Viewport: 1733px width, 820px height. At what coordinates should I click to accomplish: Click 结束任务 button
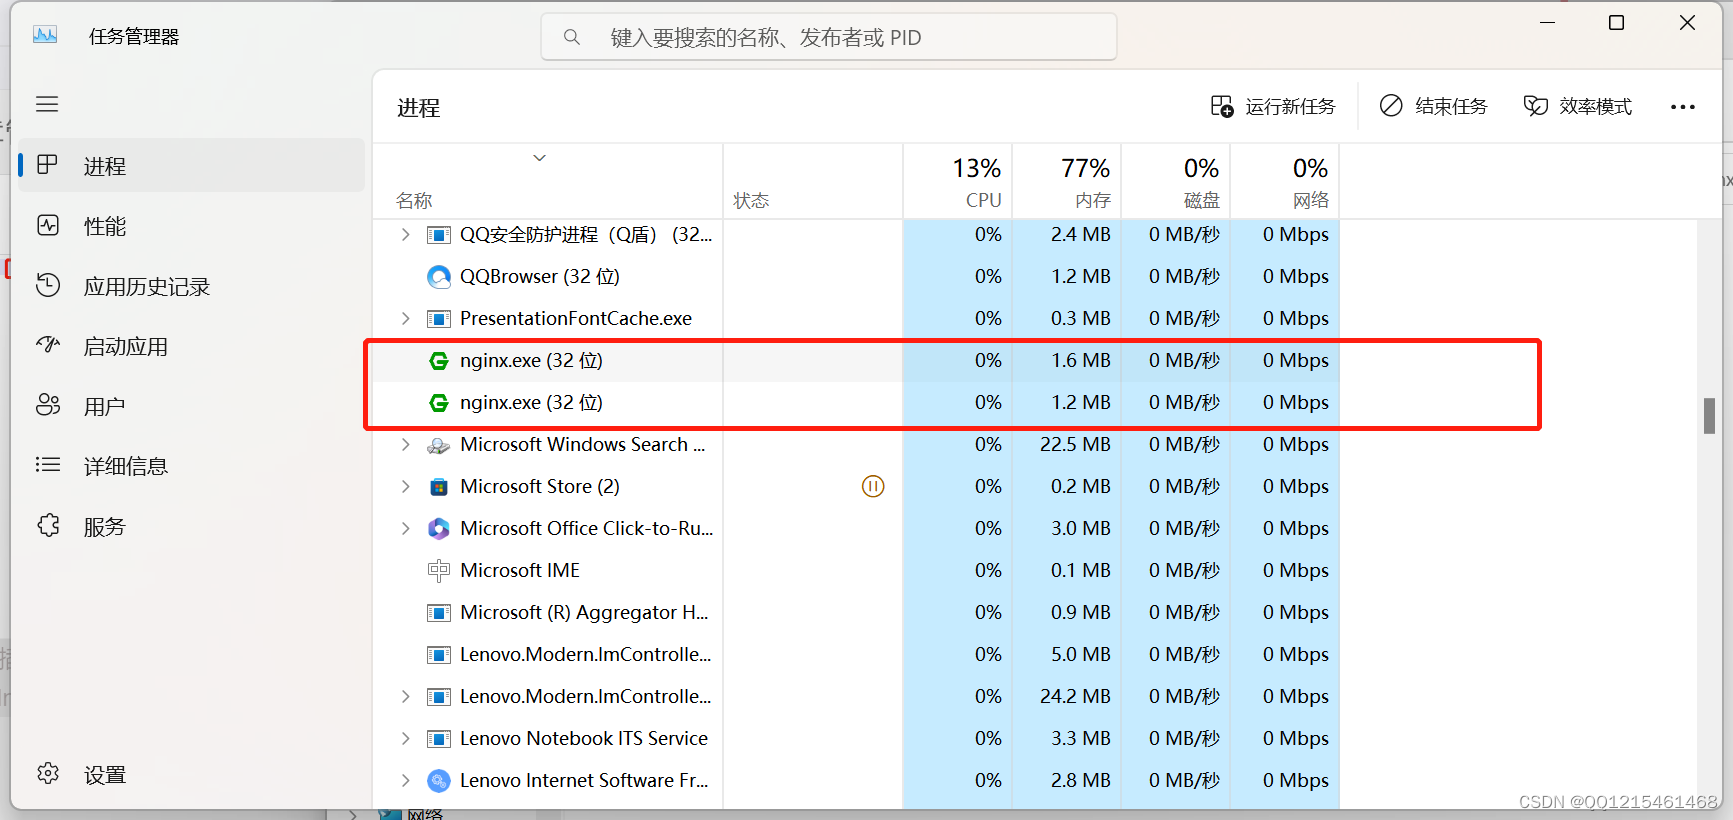coord(1434,106)
